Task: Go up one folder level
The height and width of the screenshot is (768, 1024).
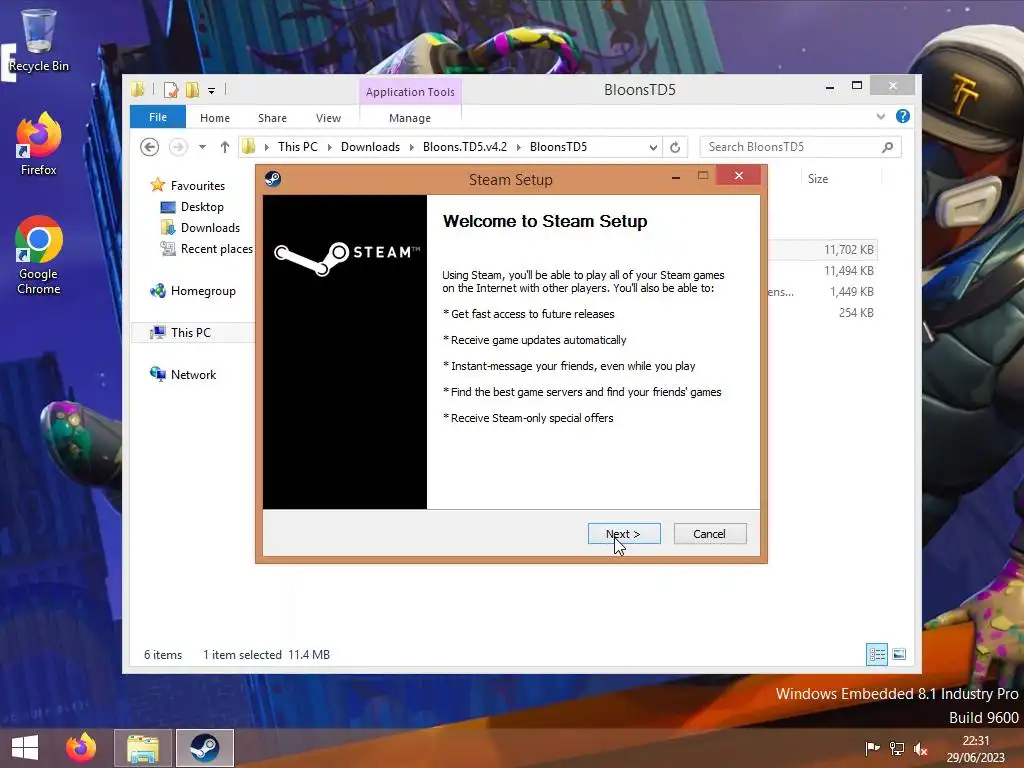Action: 225,147
